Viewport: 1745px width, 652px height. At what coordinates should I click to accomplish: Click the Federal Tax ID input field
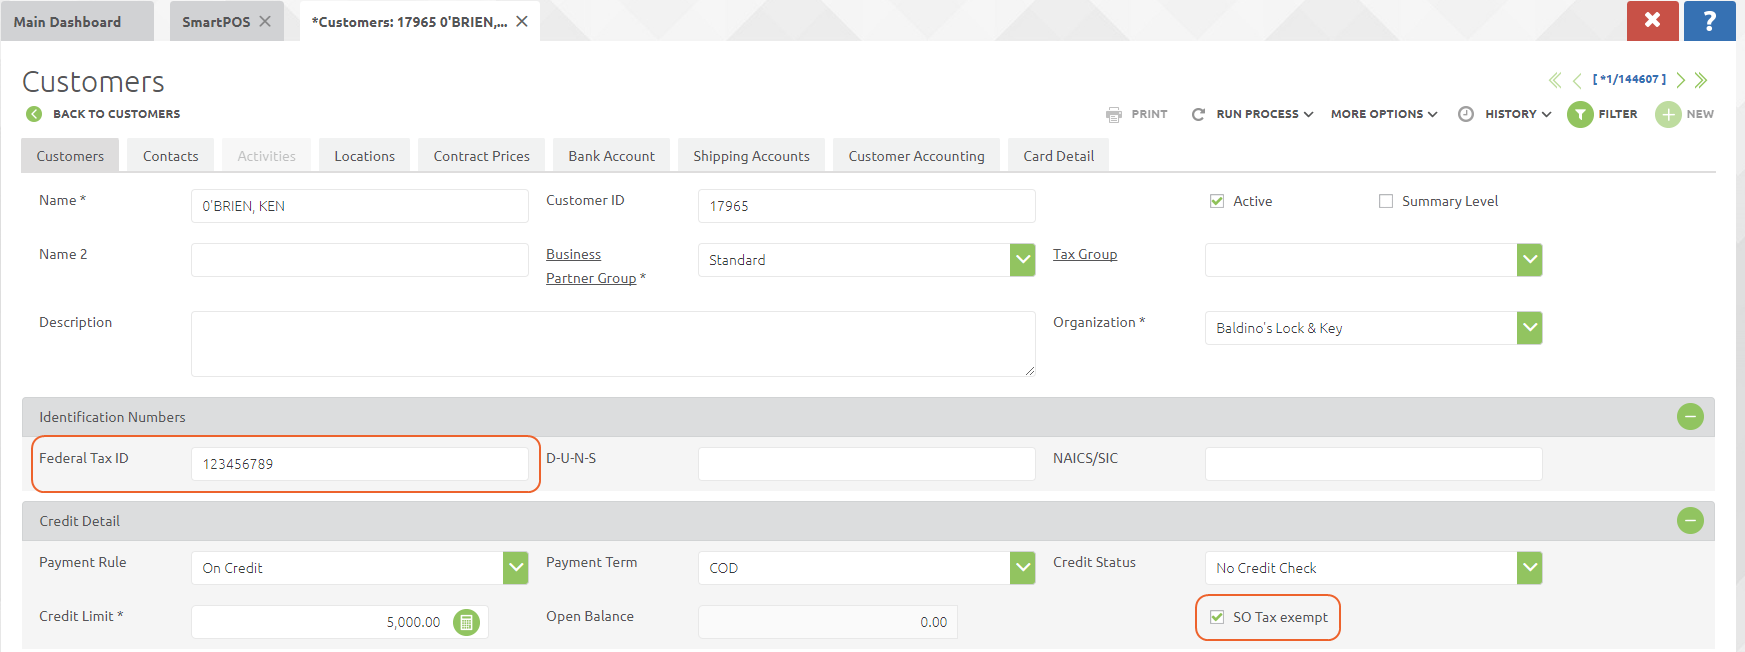pyautogui.click(x=359, y=464)
